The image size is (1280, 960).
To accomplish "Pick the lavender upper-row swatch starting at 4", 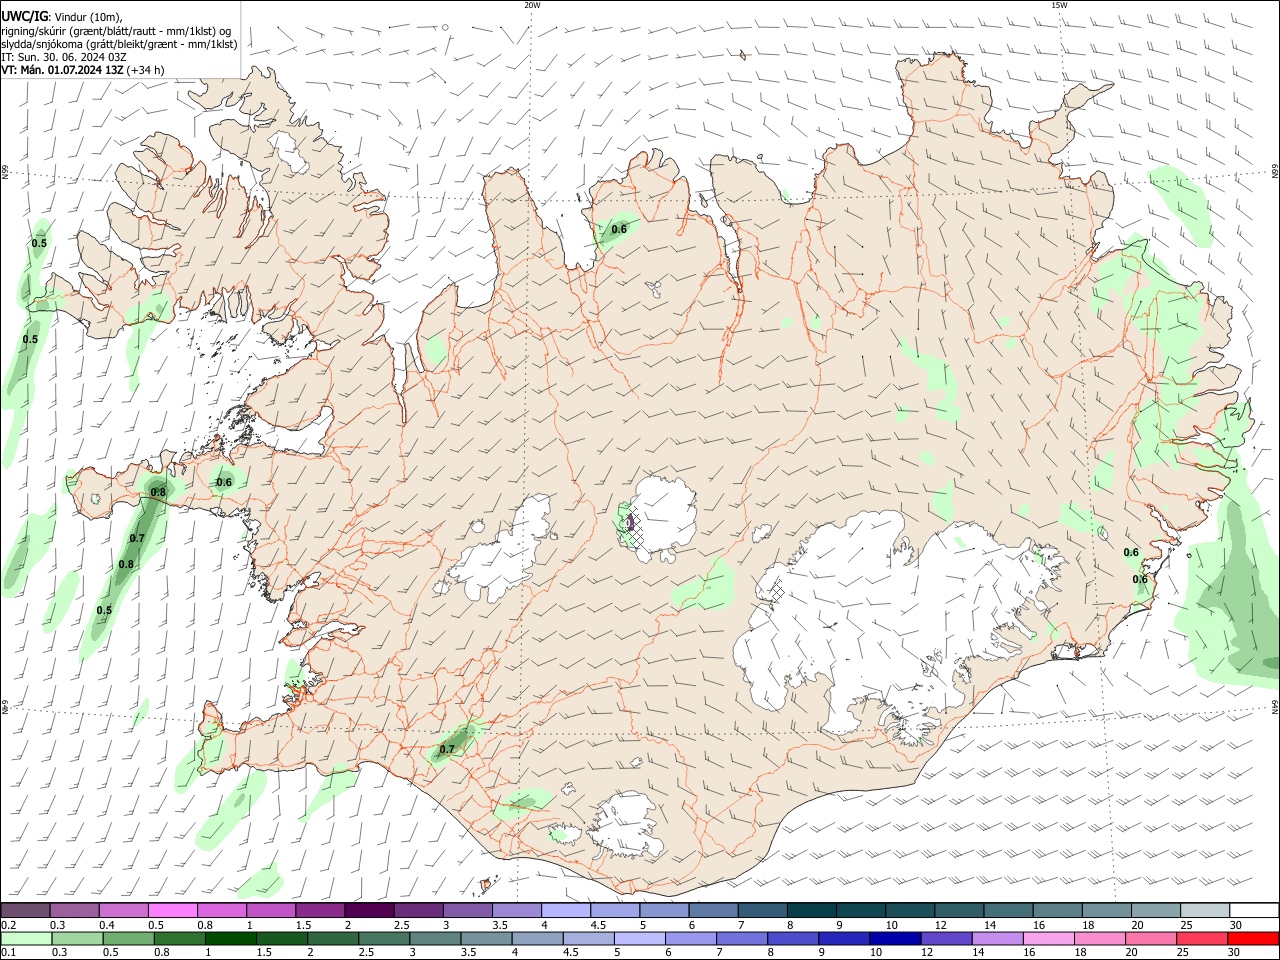I will click(564, 910).
